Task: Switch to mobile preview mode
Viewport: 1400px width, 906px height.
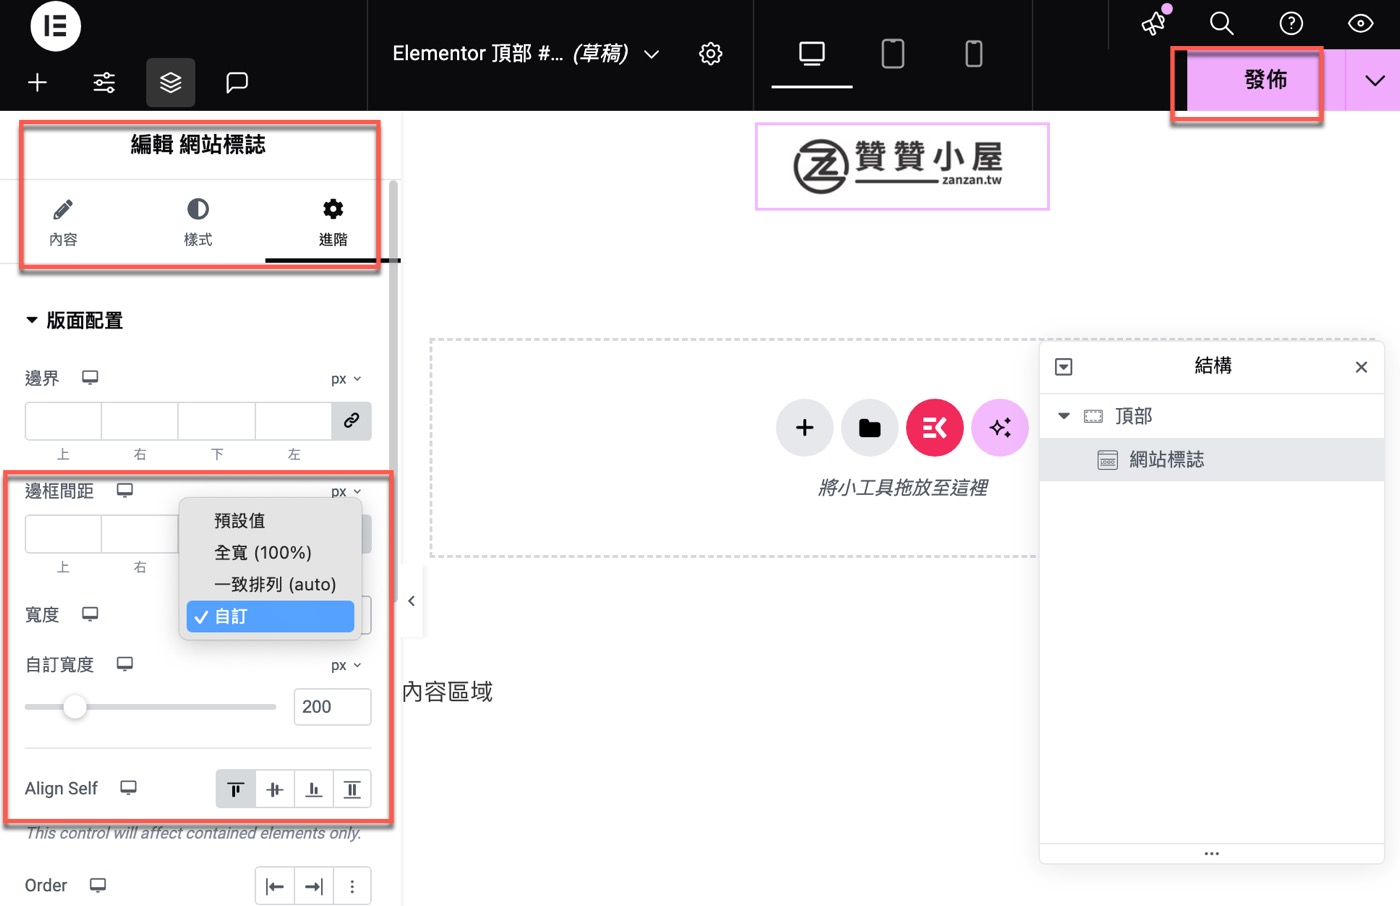Action: point(974,54)
